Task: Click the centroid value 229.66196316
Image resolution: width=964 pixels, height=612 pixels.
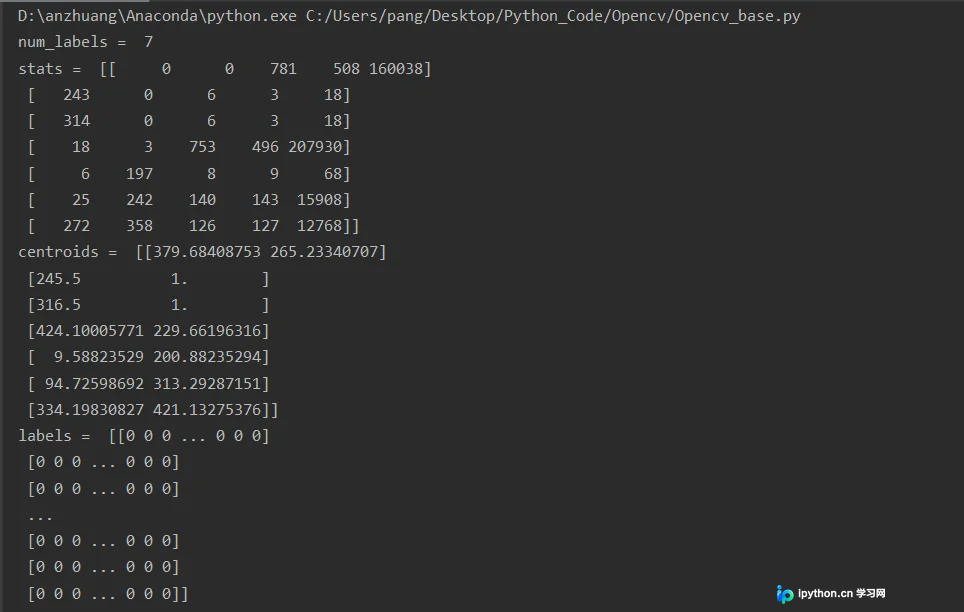Action: point(207,331)
